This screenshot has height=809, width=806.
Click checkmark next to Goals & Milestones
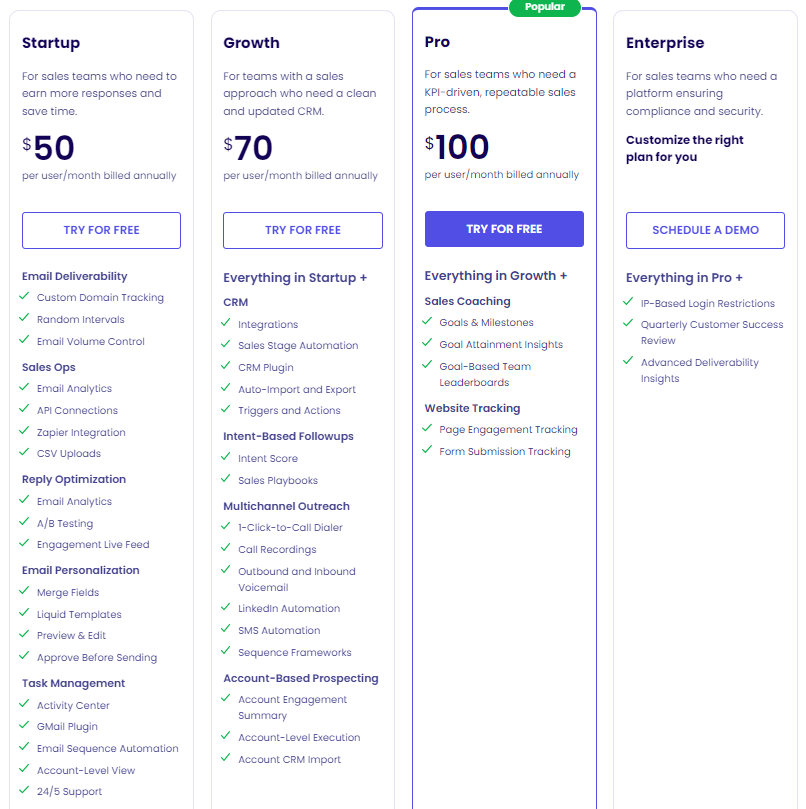click(x=427, y=322)
